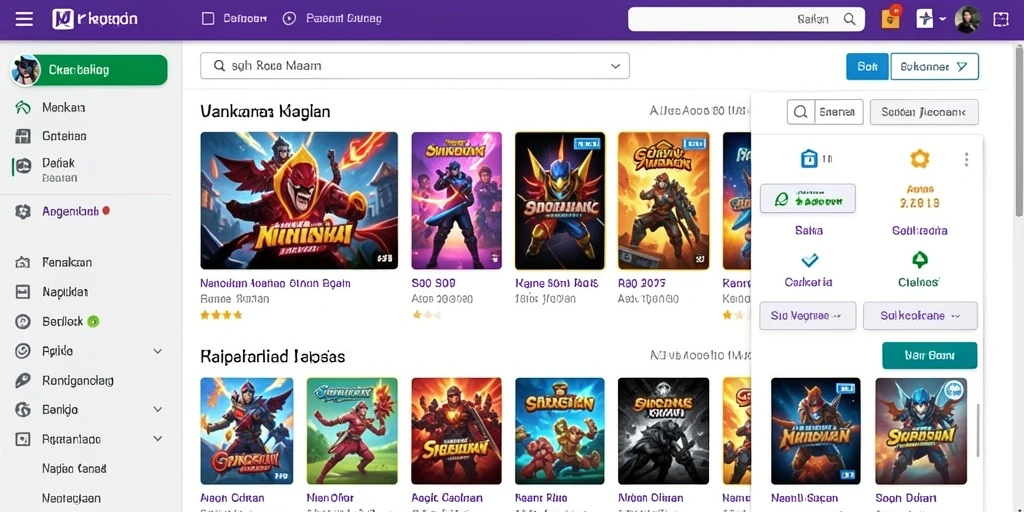Viewport: 1024px width, 512px height.
Task: Click the white sparkle icon in top bar
Action: (925, 19)
